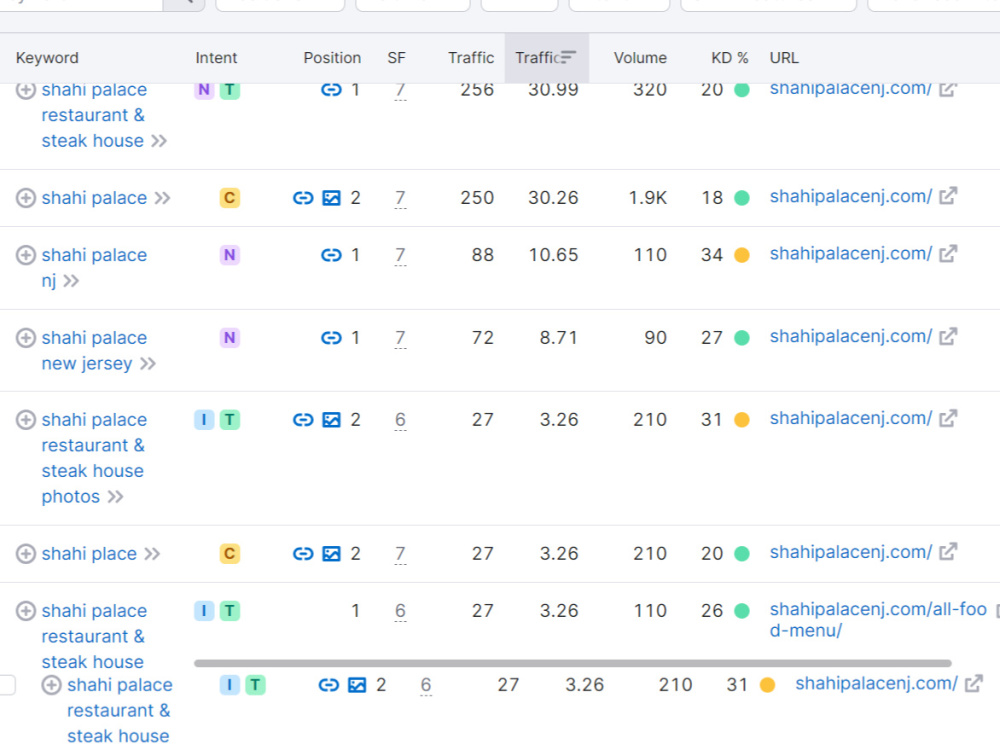The height and width of the screenshot is (750, 1000).
Task: Click the sitelinks icon in the 'shahi palace nj' row
Action: coord(331,255)
